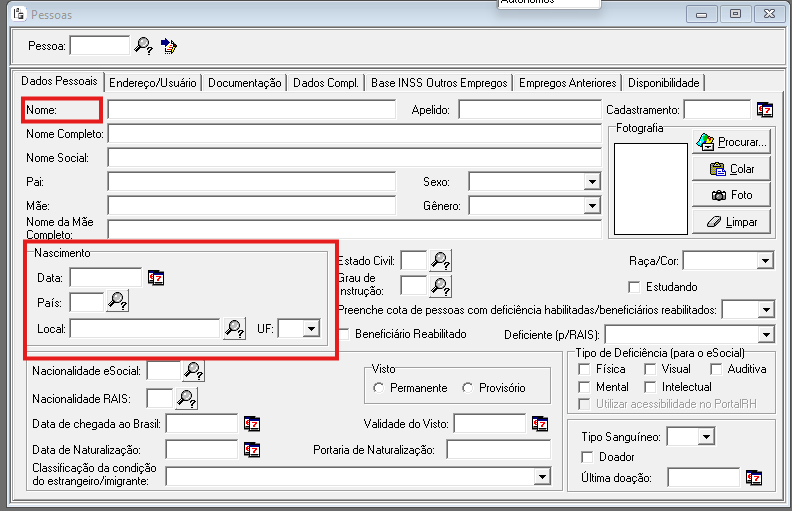Click the search icon beside Pessoa field
Viewport: 792px width, 511px height.
pyautogui.click(x=144, y=46)
